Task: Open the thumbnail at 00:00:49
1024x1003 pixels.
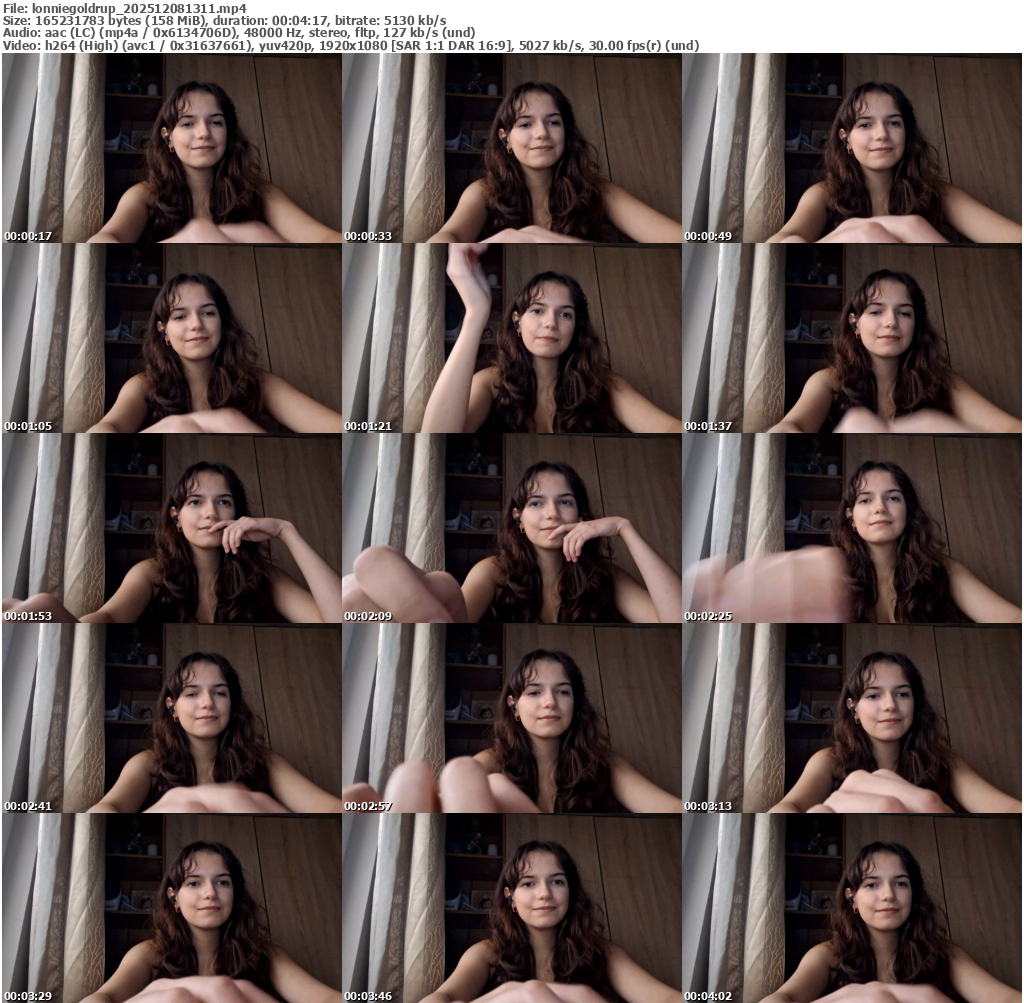Action: (x=852, y=148)
